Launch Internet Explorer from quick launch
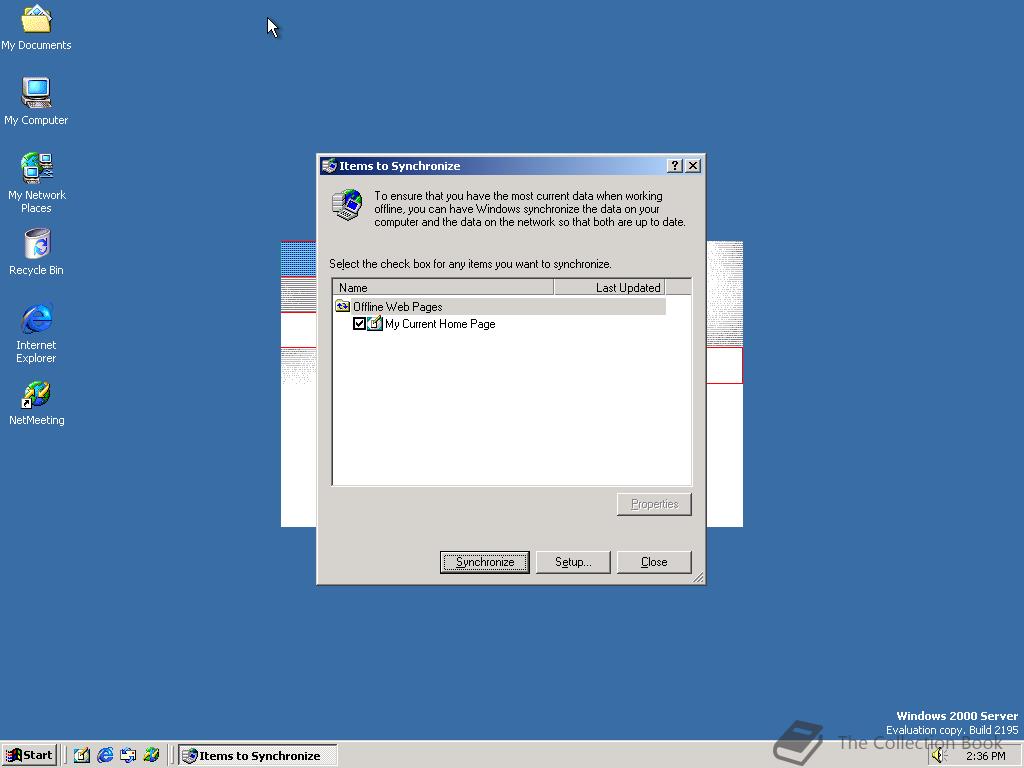Image resolution: width=1024 pixels, height=768 pixels. tap(105, 755)
